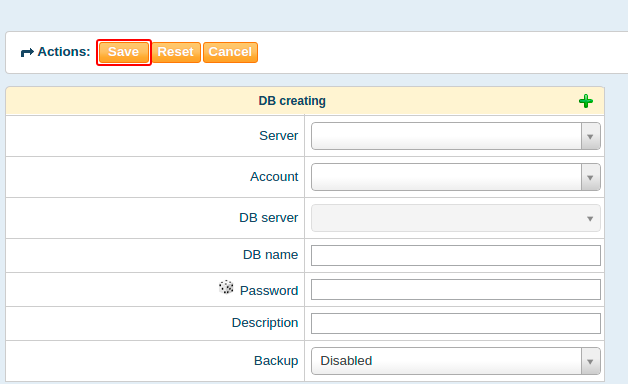Click the Reset button

[x=176, y=52]
